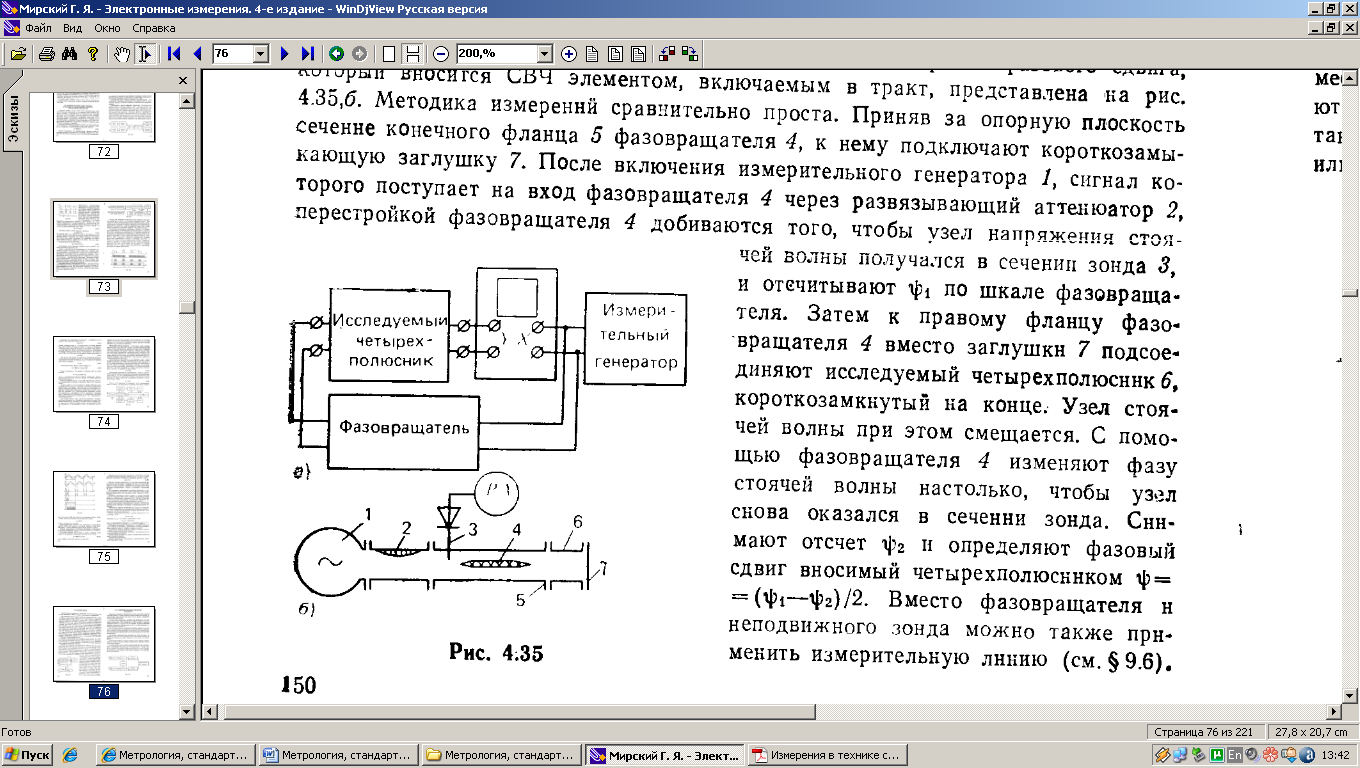Zoom in with the plus icon
1360x768 pixels.
569,54
